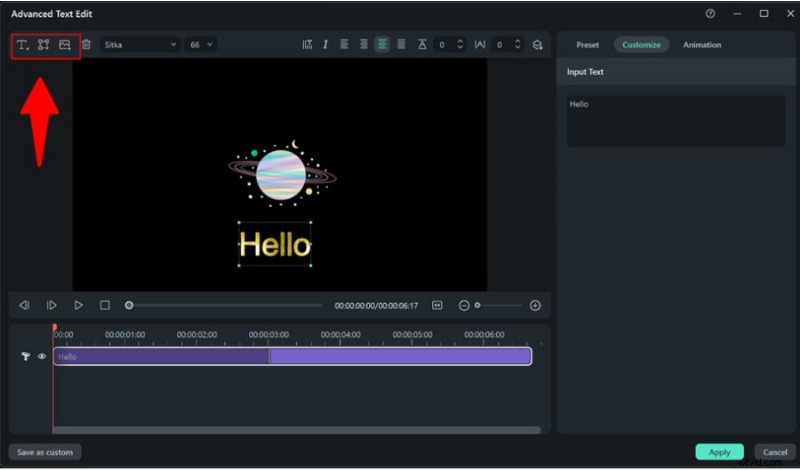Toggle italic text formatting
800x471 pixels.
pyautogui.click(x=325, y=45)
